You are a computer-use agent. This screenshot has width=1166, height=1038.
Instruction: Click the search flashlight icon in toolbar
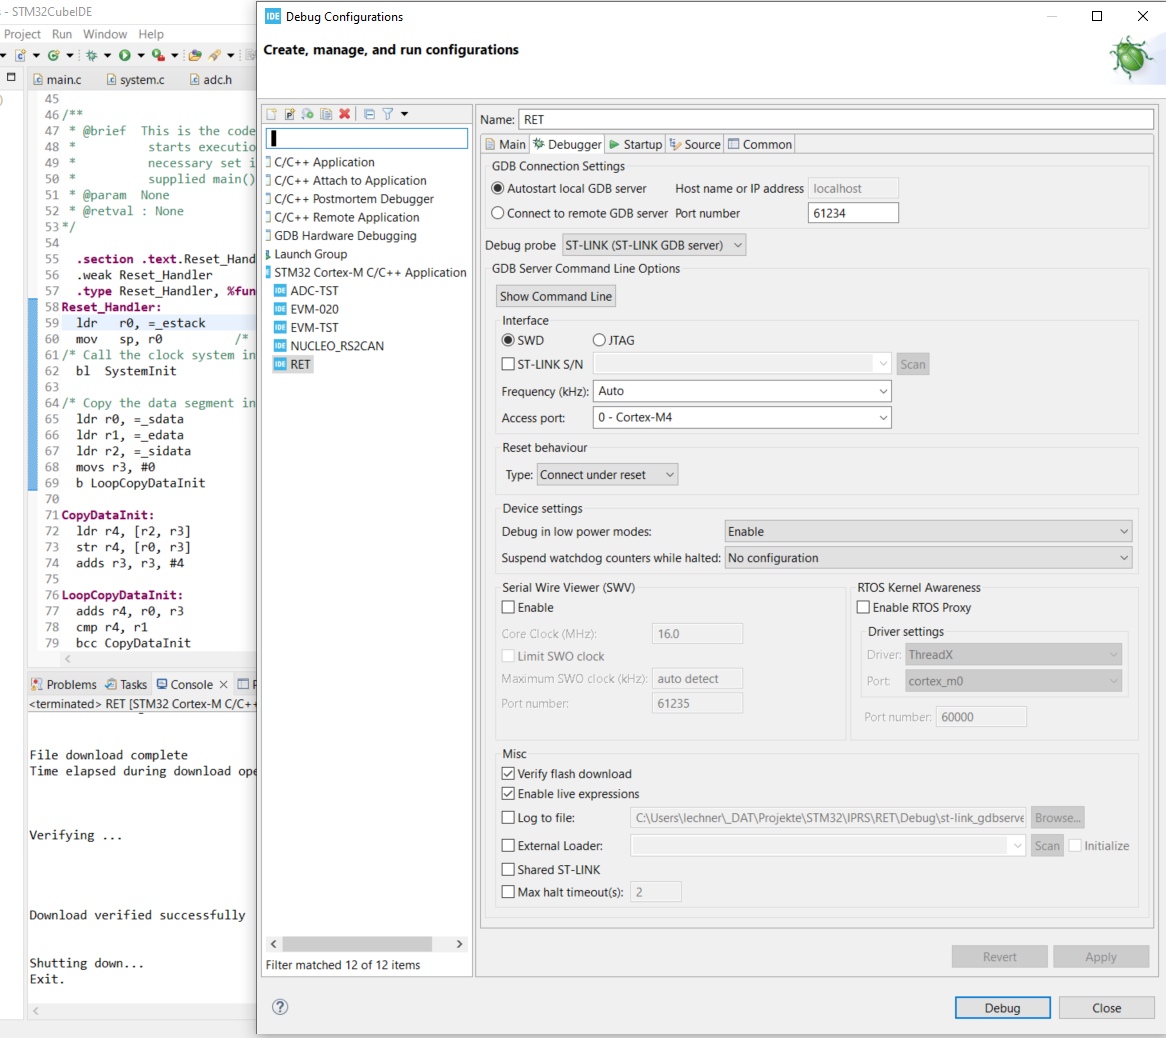pos(214,55)
